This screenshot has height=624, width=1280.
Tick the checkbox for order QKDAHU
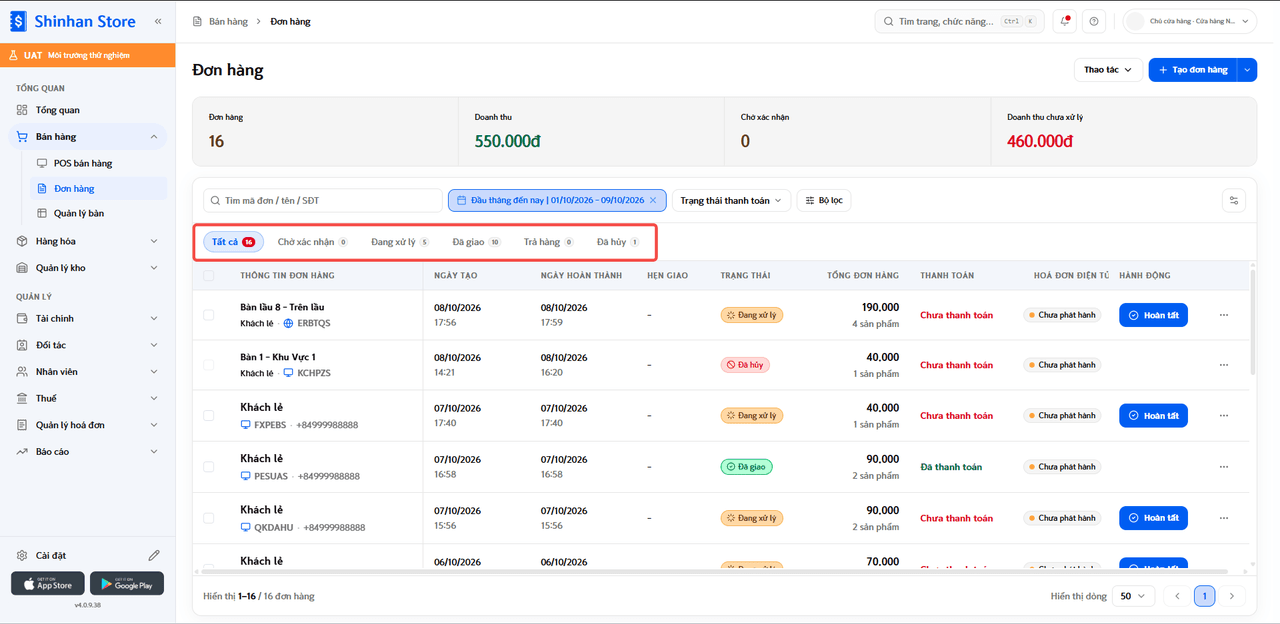[209, 518]
